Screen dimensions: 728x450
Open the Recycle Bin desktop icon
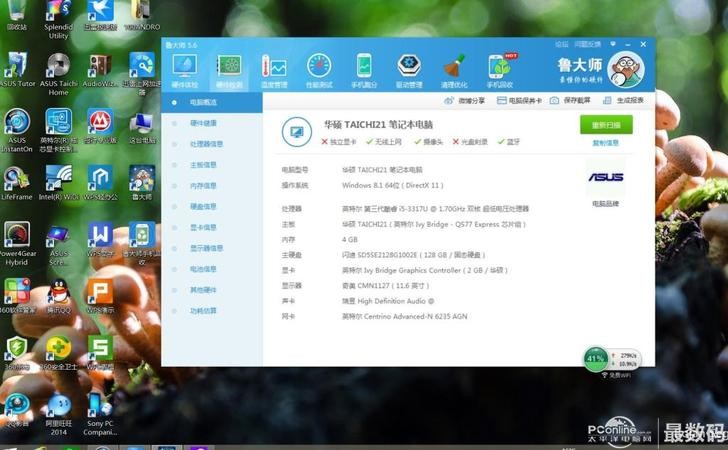[x=17, y=16]
